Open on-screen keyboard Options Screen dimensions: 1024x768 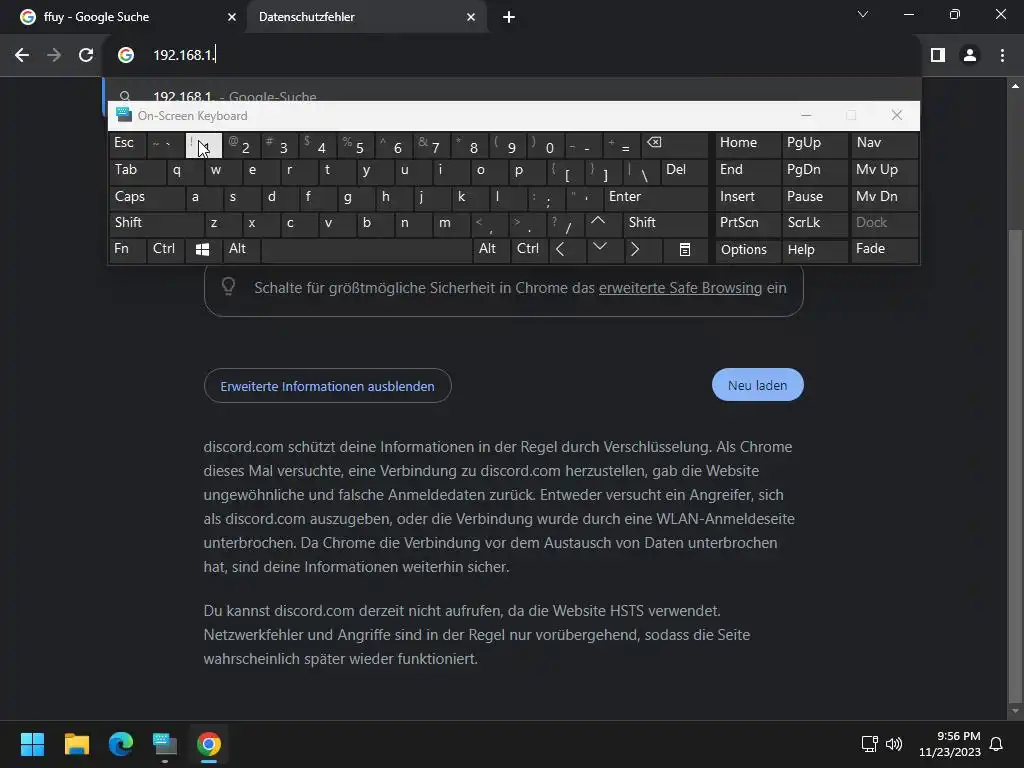748,250
